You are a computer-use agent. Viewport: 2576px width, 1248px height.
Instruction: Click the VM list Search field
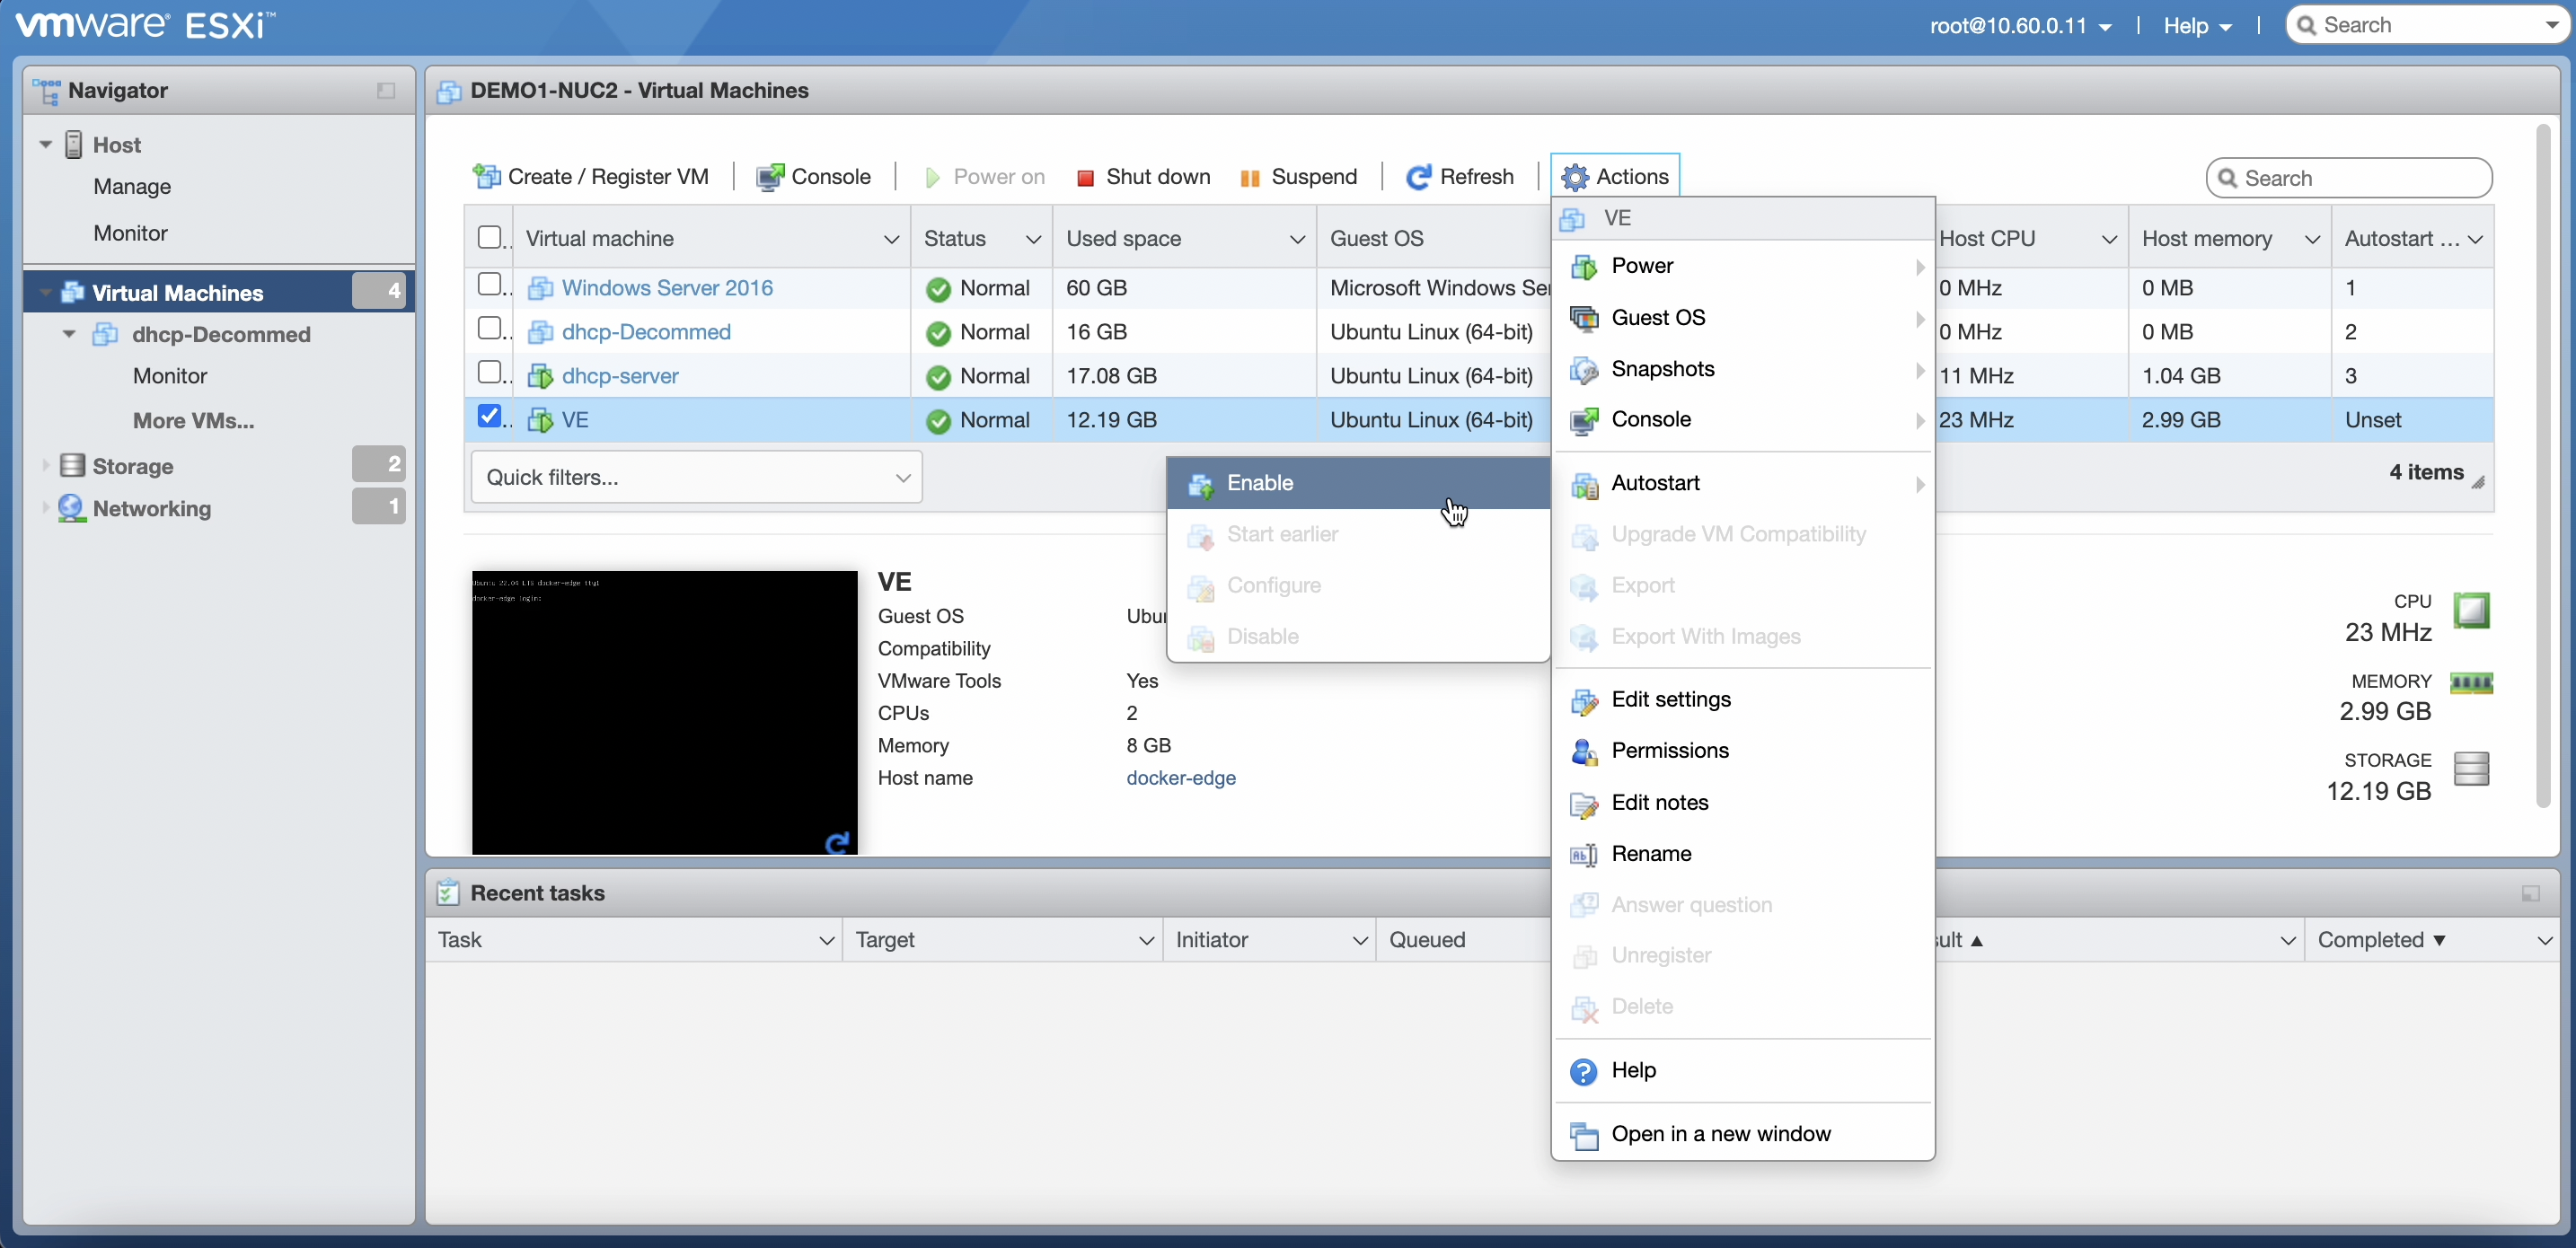pyautogui.click(x=2348, y=178)
